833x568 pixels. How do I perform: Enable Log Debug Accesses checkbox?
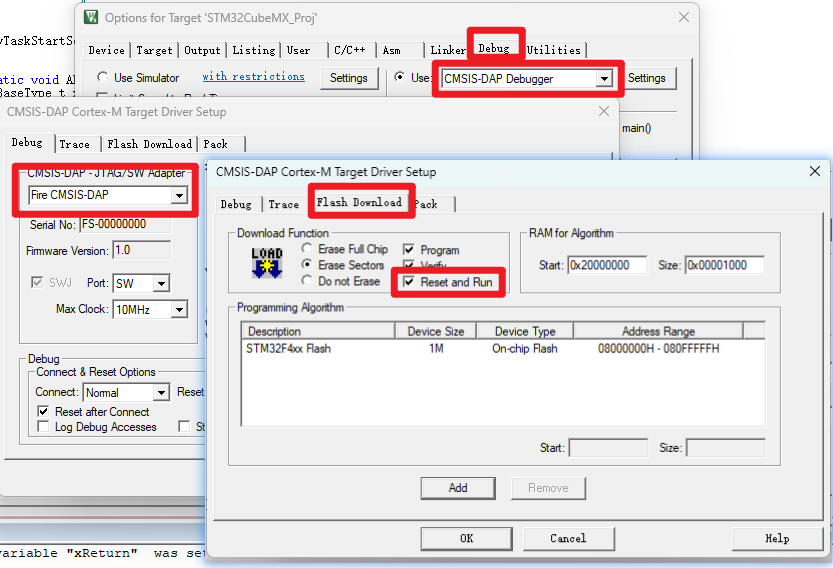coord(43,427)
